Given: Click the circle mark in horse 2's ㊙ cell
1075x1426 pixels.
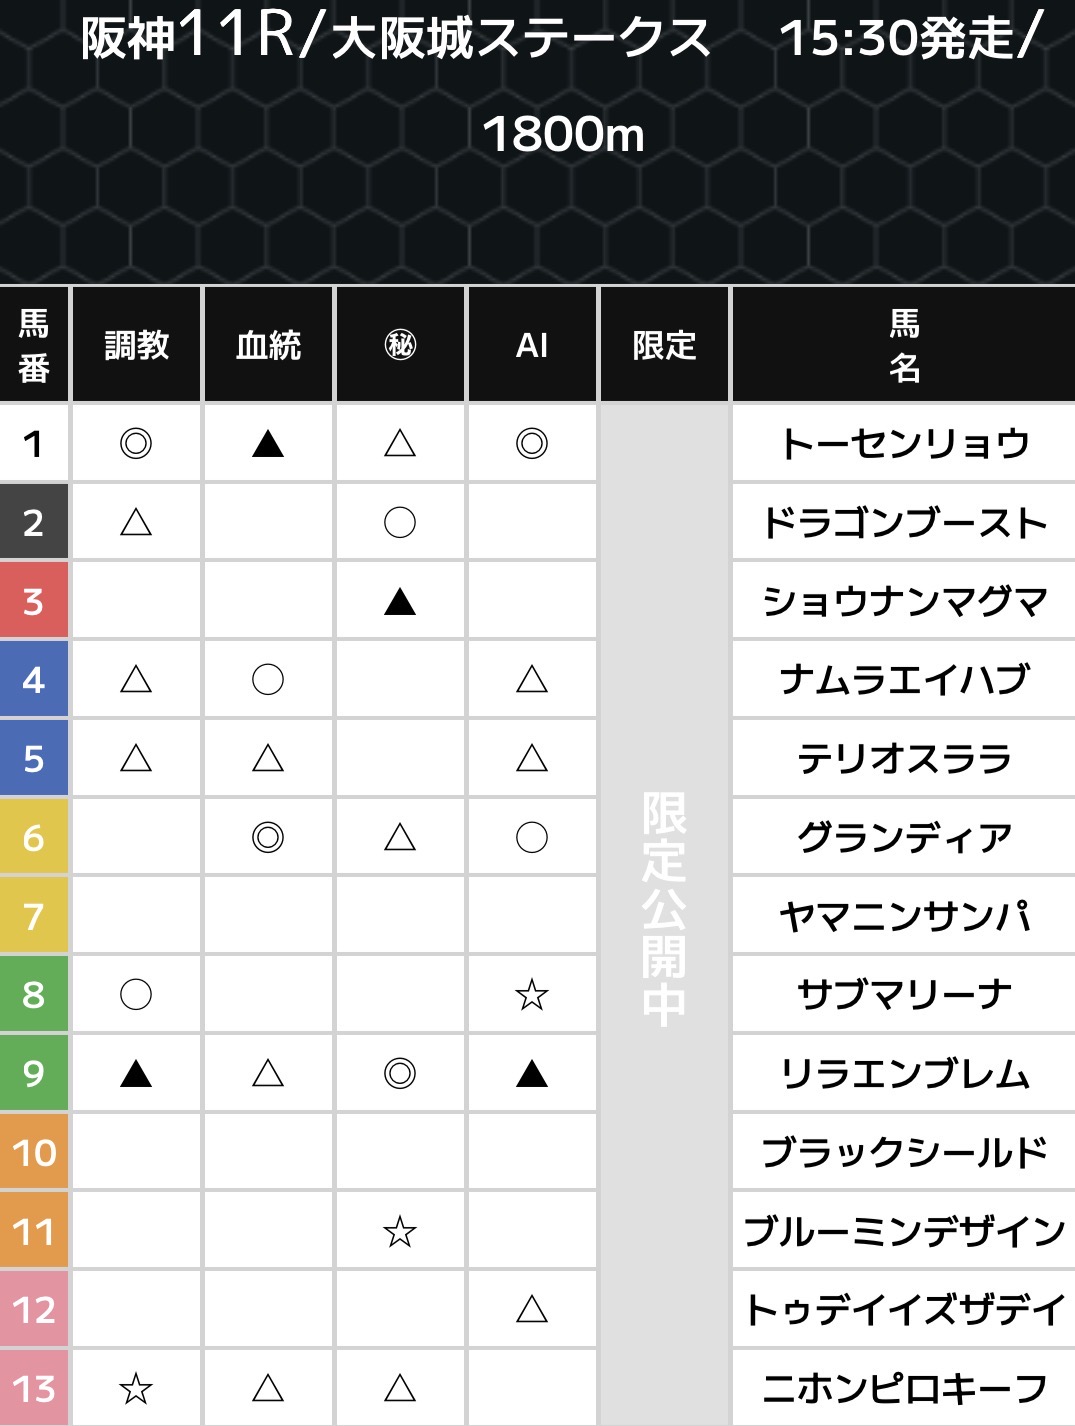Looking at the screenshot, I should tap(400, 522).
